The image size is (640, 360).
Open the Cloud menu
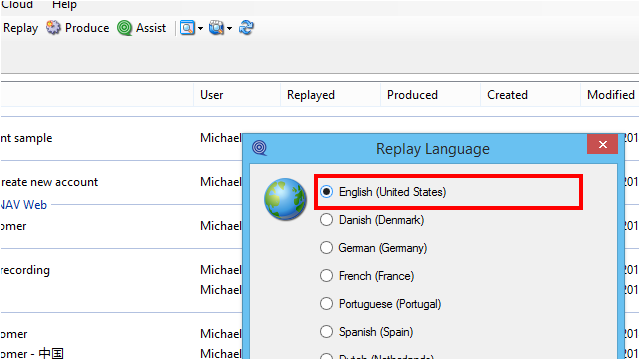[17, 5]
